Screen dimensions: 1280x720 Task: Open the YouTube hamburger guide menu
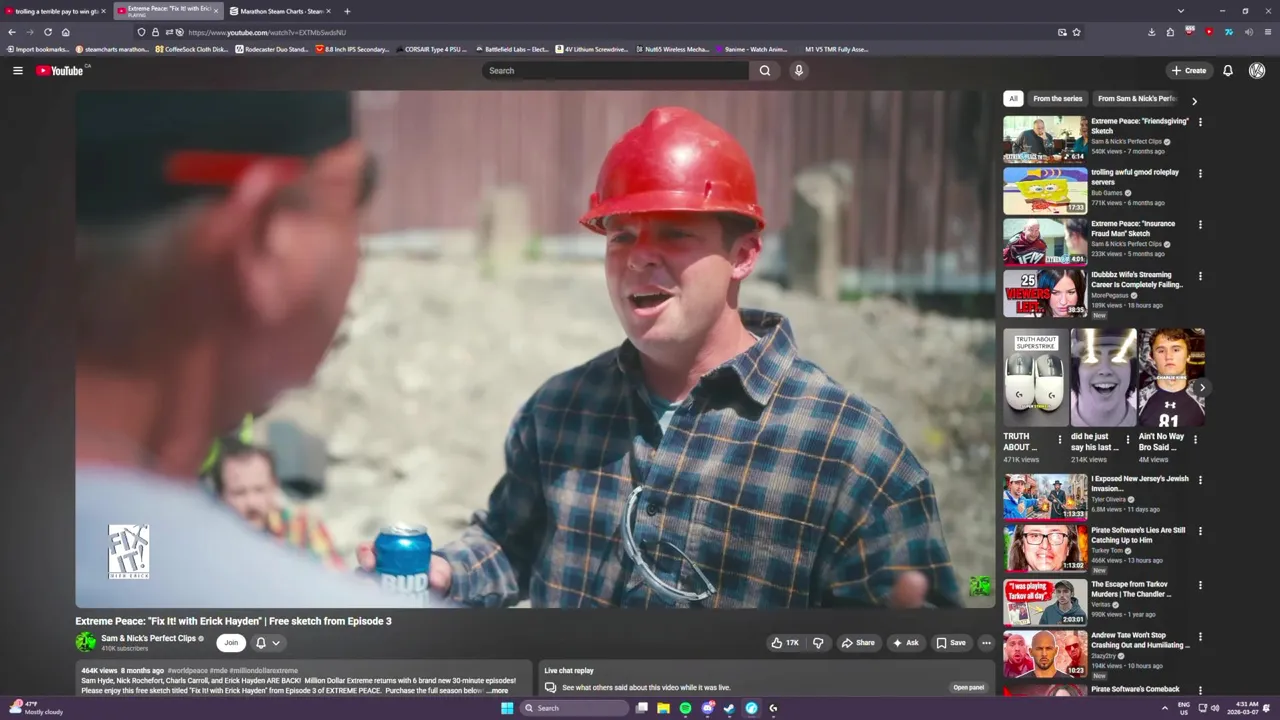click(x=17, y=70)
